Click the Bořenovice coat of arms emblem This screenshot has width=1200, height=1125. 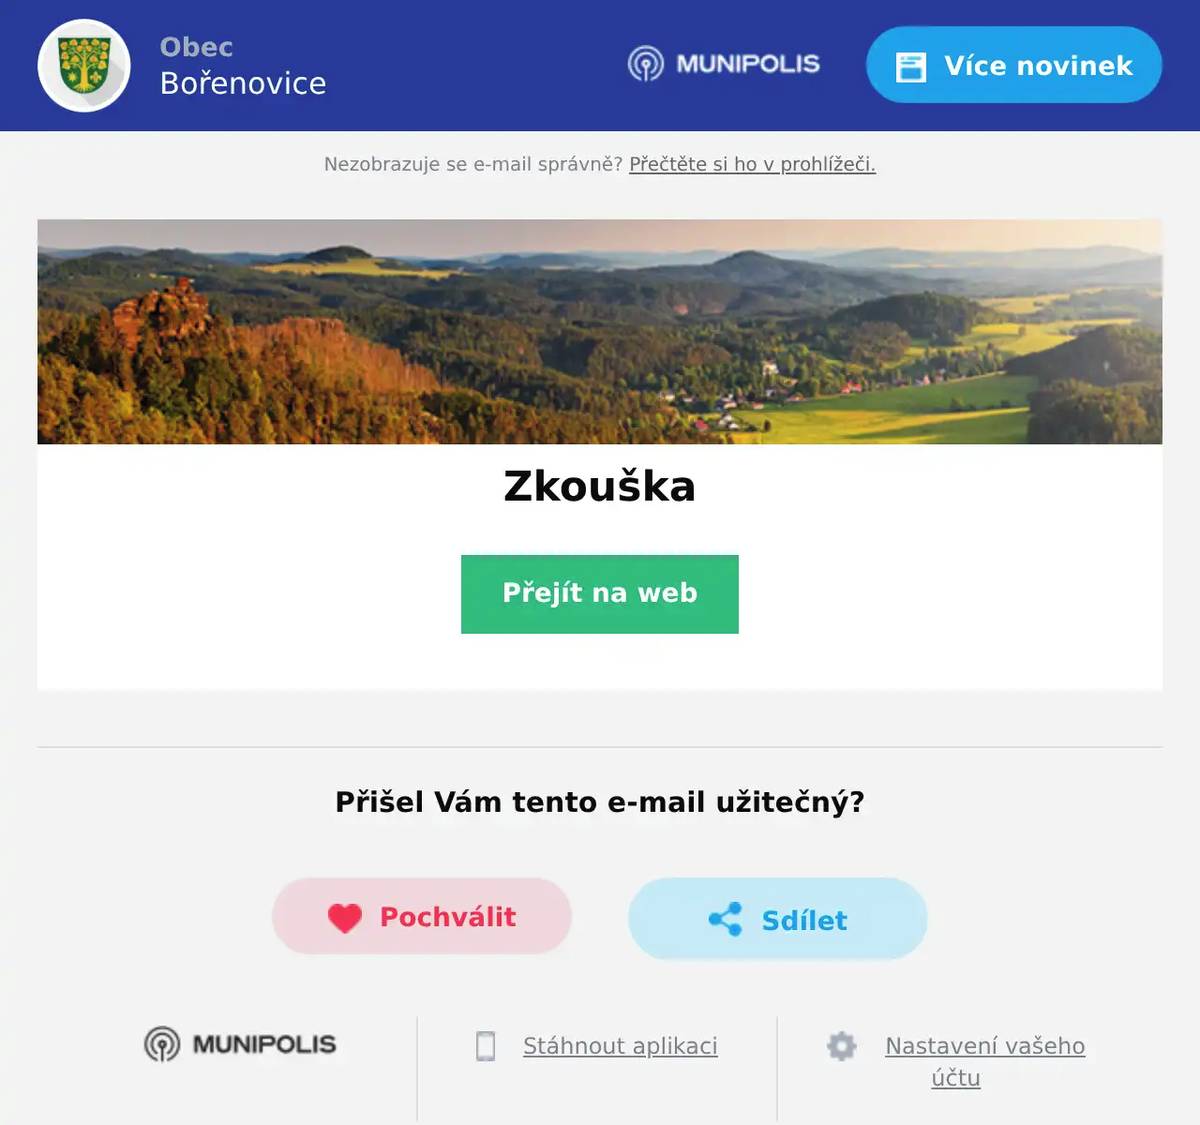84,65
